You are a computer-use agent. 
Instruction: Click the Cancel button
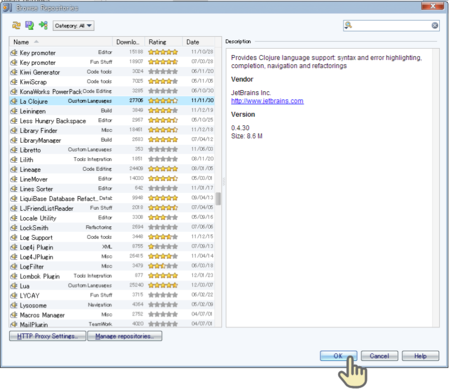[379, 356]
